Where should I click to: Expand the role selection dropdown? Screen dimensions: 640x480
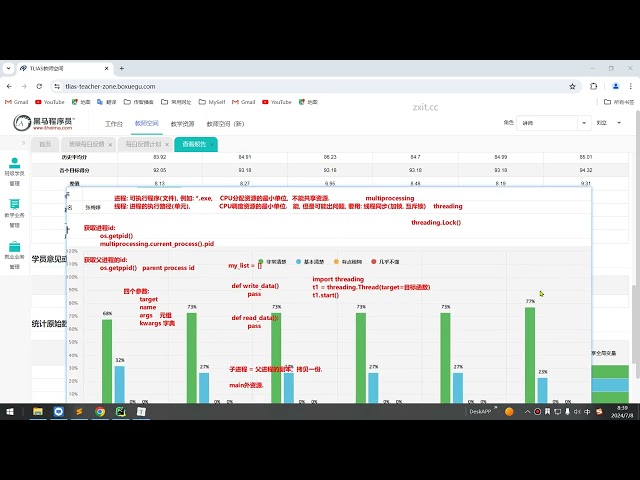click(553, 123)
